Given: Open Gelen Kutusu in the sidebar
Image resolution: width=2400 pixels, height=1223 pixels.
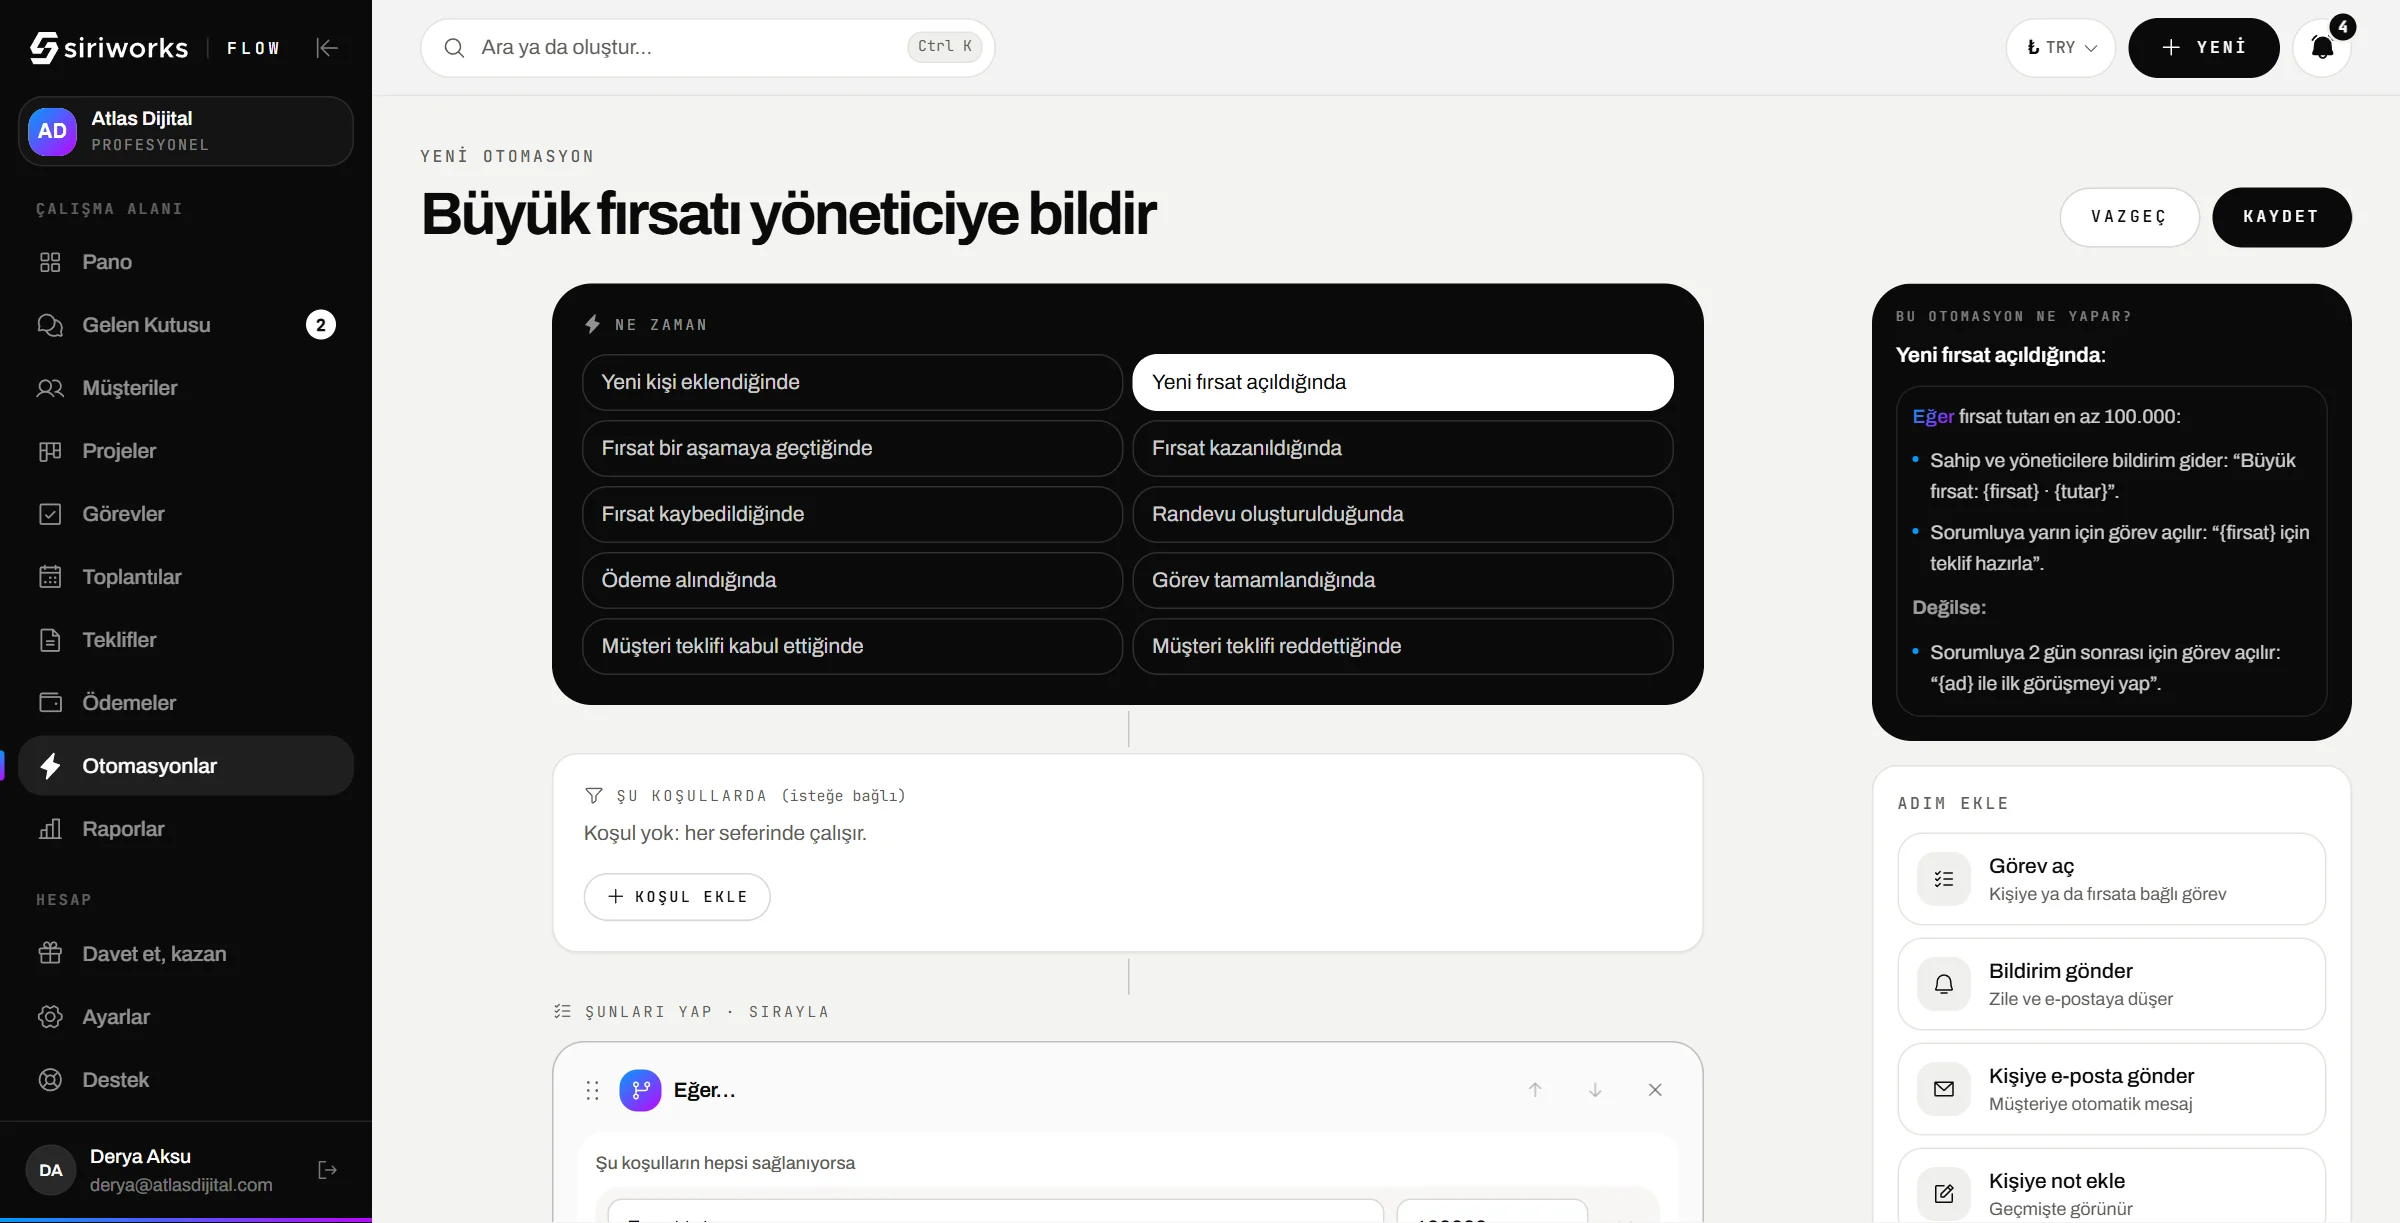Looking at the screenshot, I should [186, 325].
